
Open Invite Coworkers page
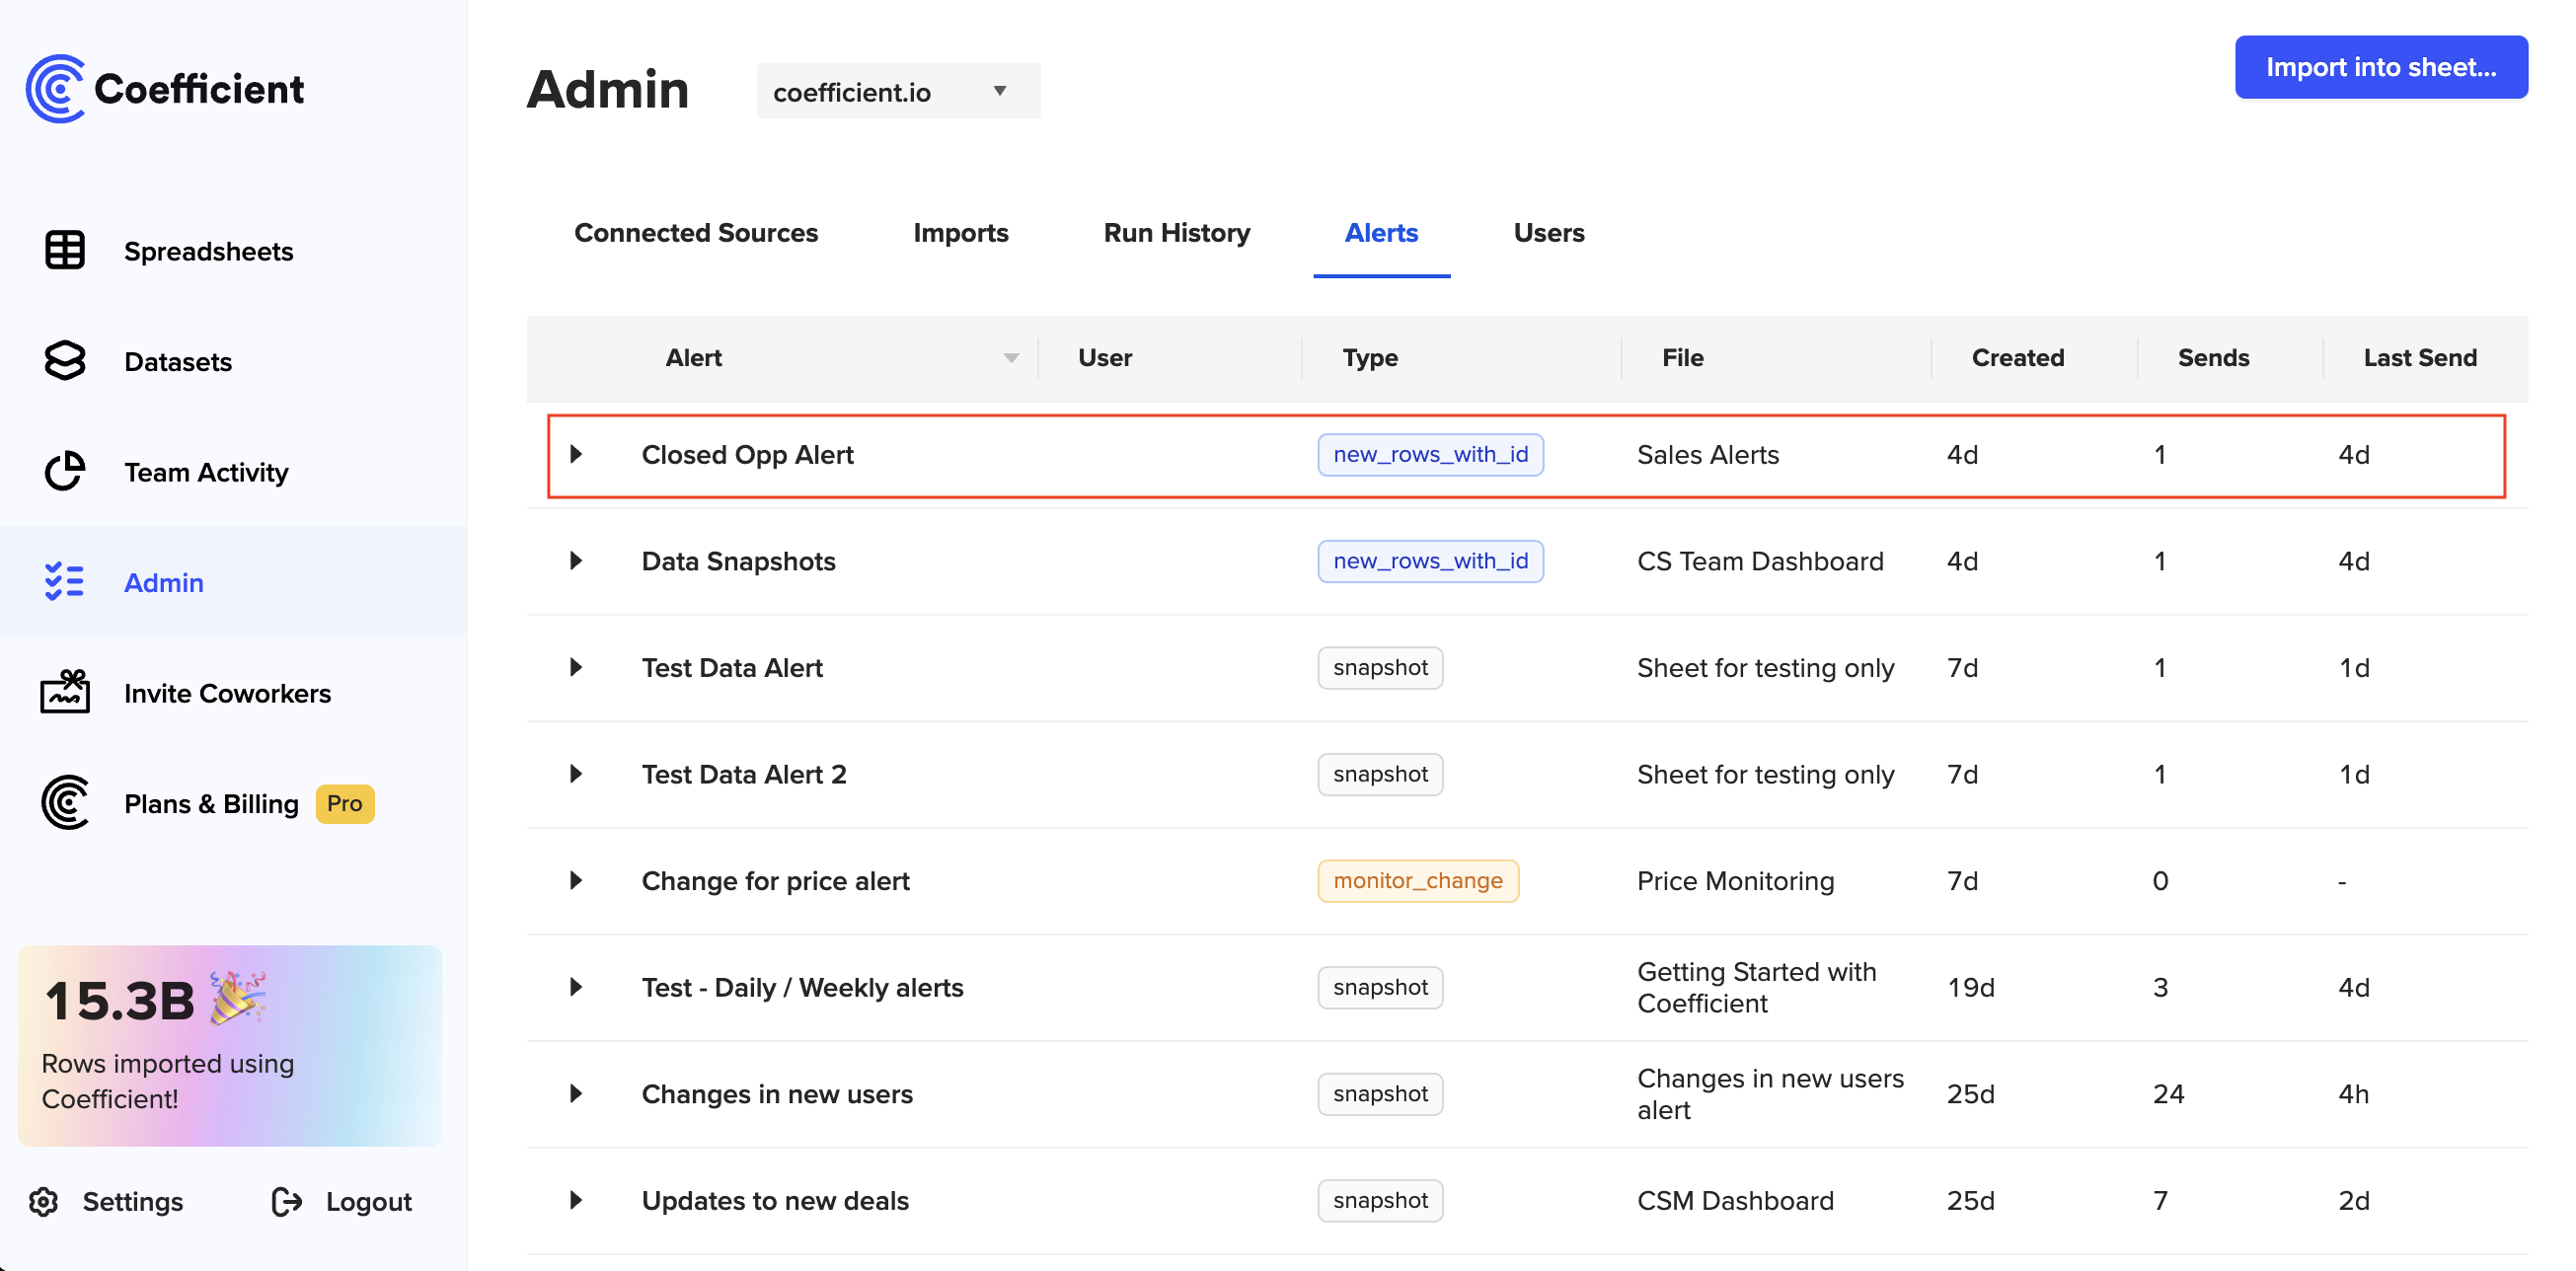point(227,693)
